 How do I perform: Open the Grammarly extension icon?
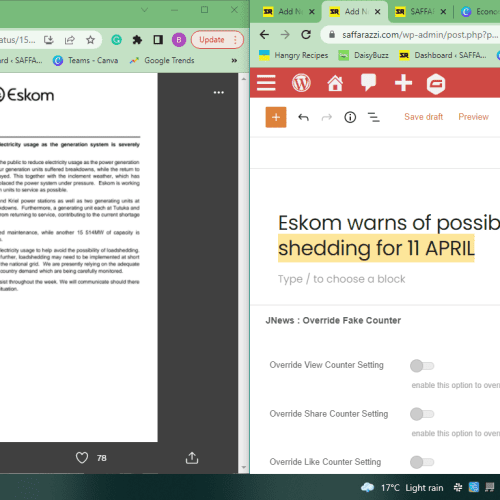coord(116,40)
